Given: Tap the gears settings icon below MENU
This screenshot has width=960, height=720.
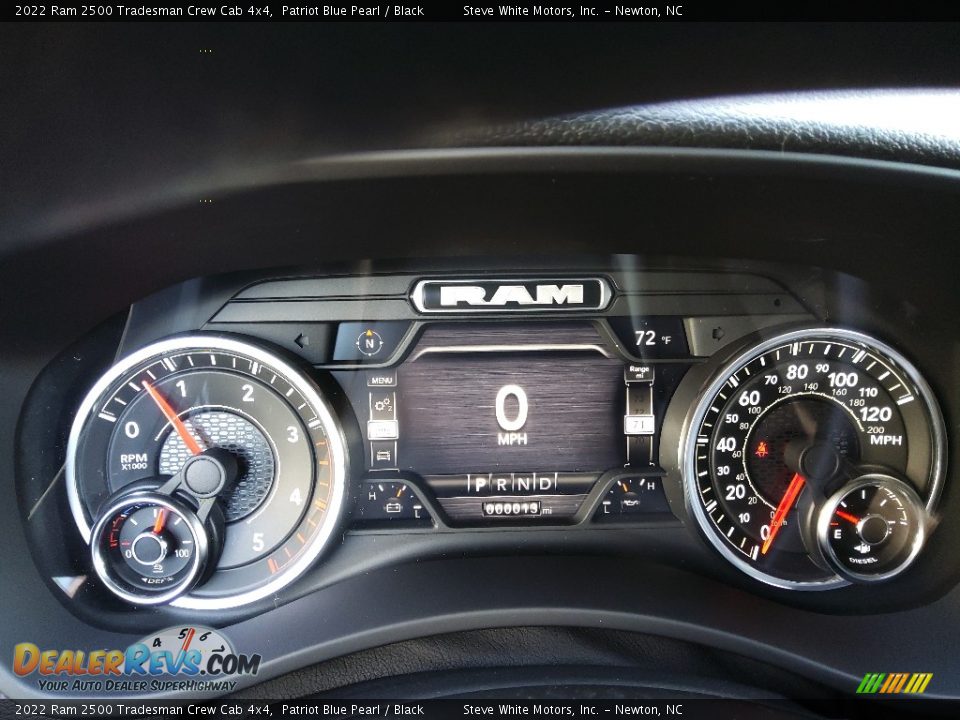Looking at the screenshot, I should coord(383,405).
